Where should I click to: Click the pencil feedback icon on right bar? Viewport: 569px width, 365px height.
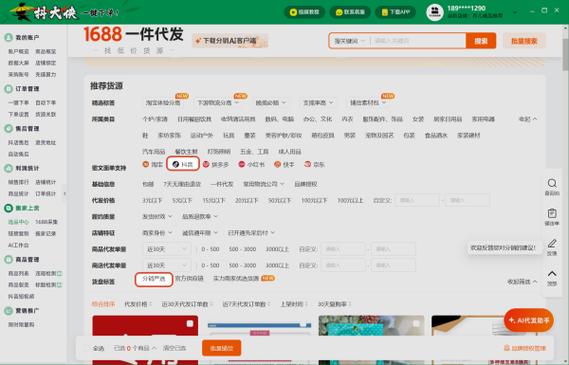tap(552, 243)
